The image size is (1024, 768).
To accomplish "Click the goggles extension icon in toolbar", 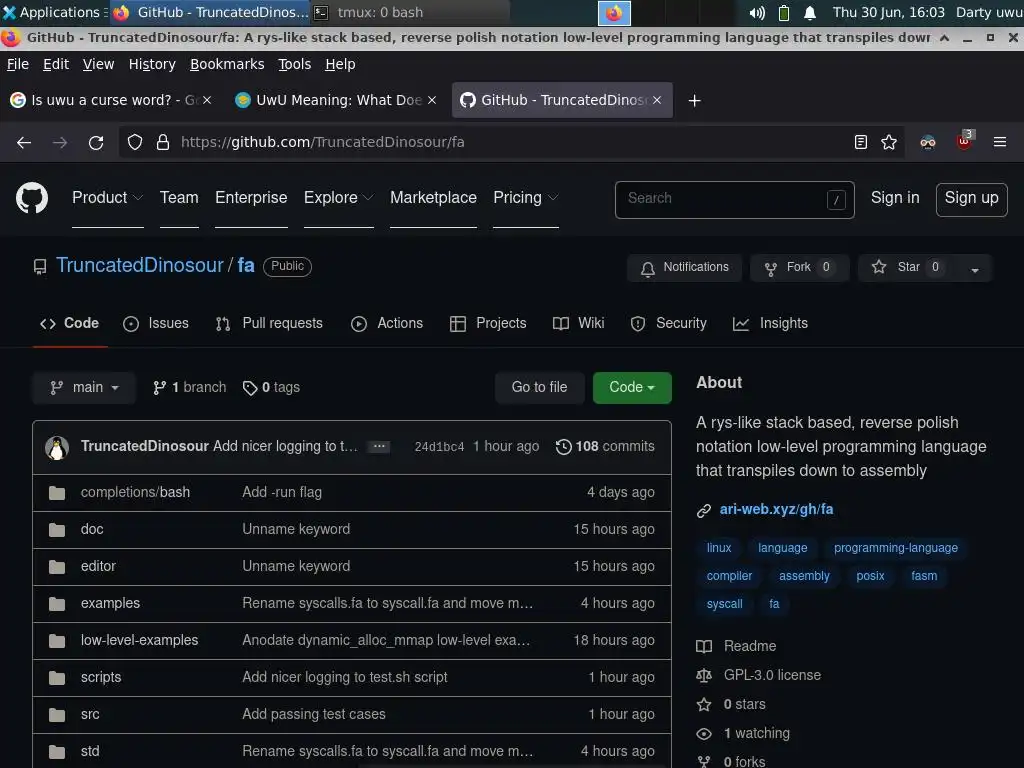I will pyautogui.click(x=928, y=142).
